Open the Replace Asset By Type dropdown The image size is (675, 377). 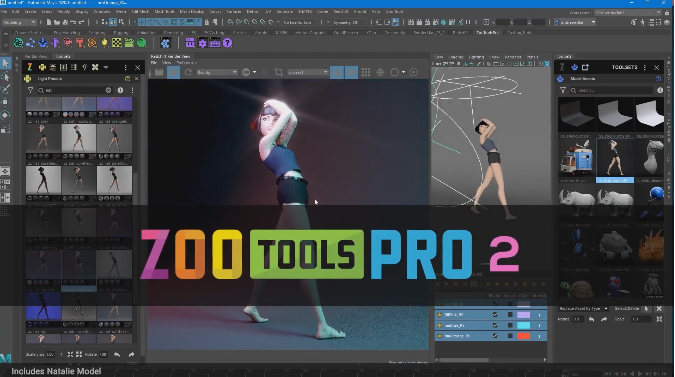click(x=583, y=309)
